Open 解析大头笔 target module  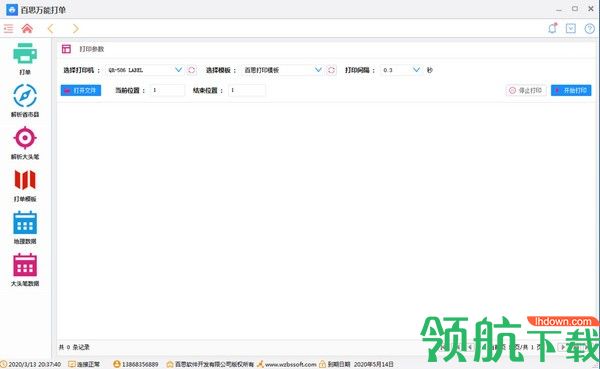coord(25,143)
